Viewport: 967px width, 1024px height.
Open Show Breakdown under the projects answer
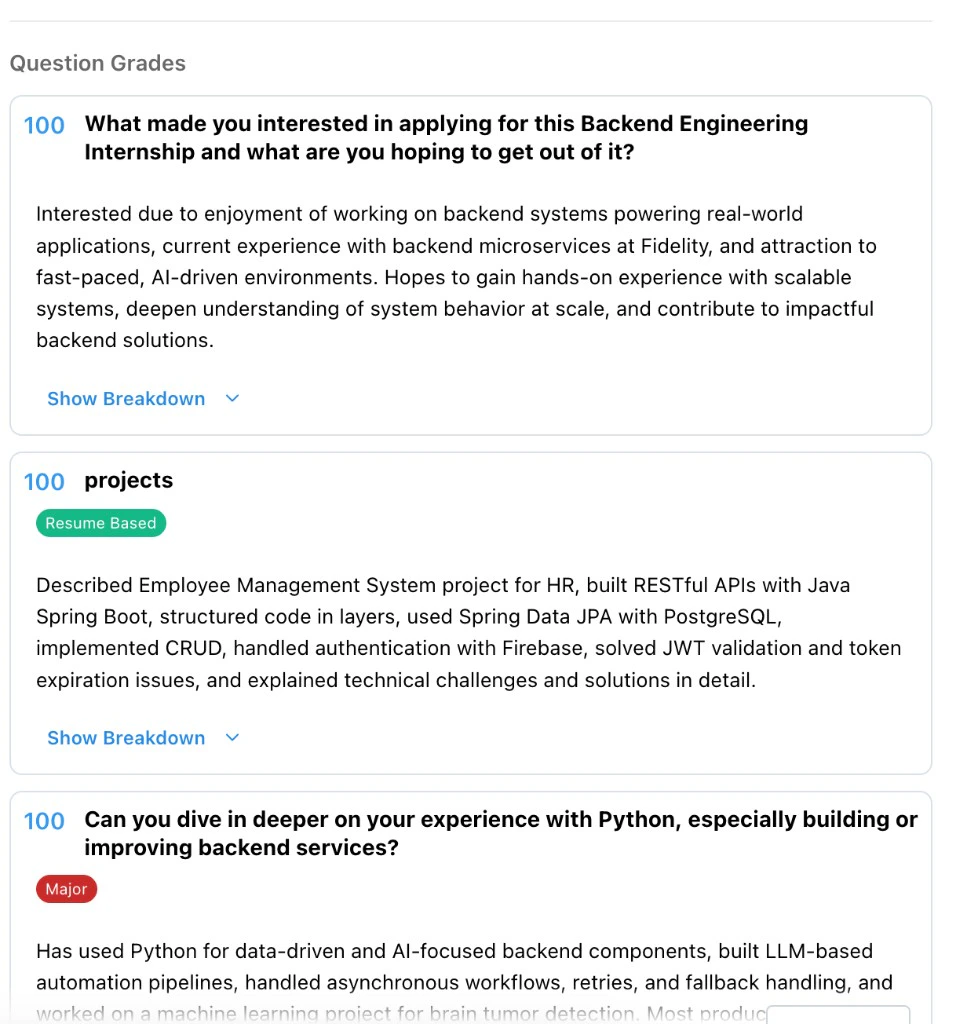[x=126, y=738]
